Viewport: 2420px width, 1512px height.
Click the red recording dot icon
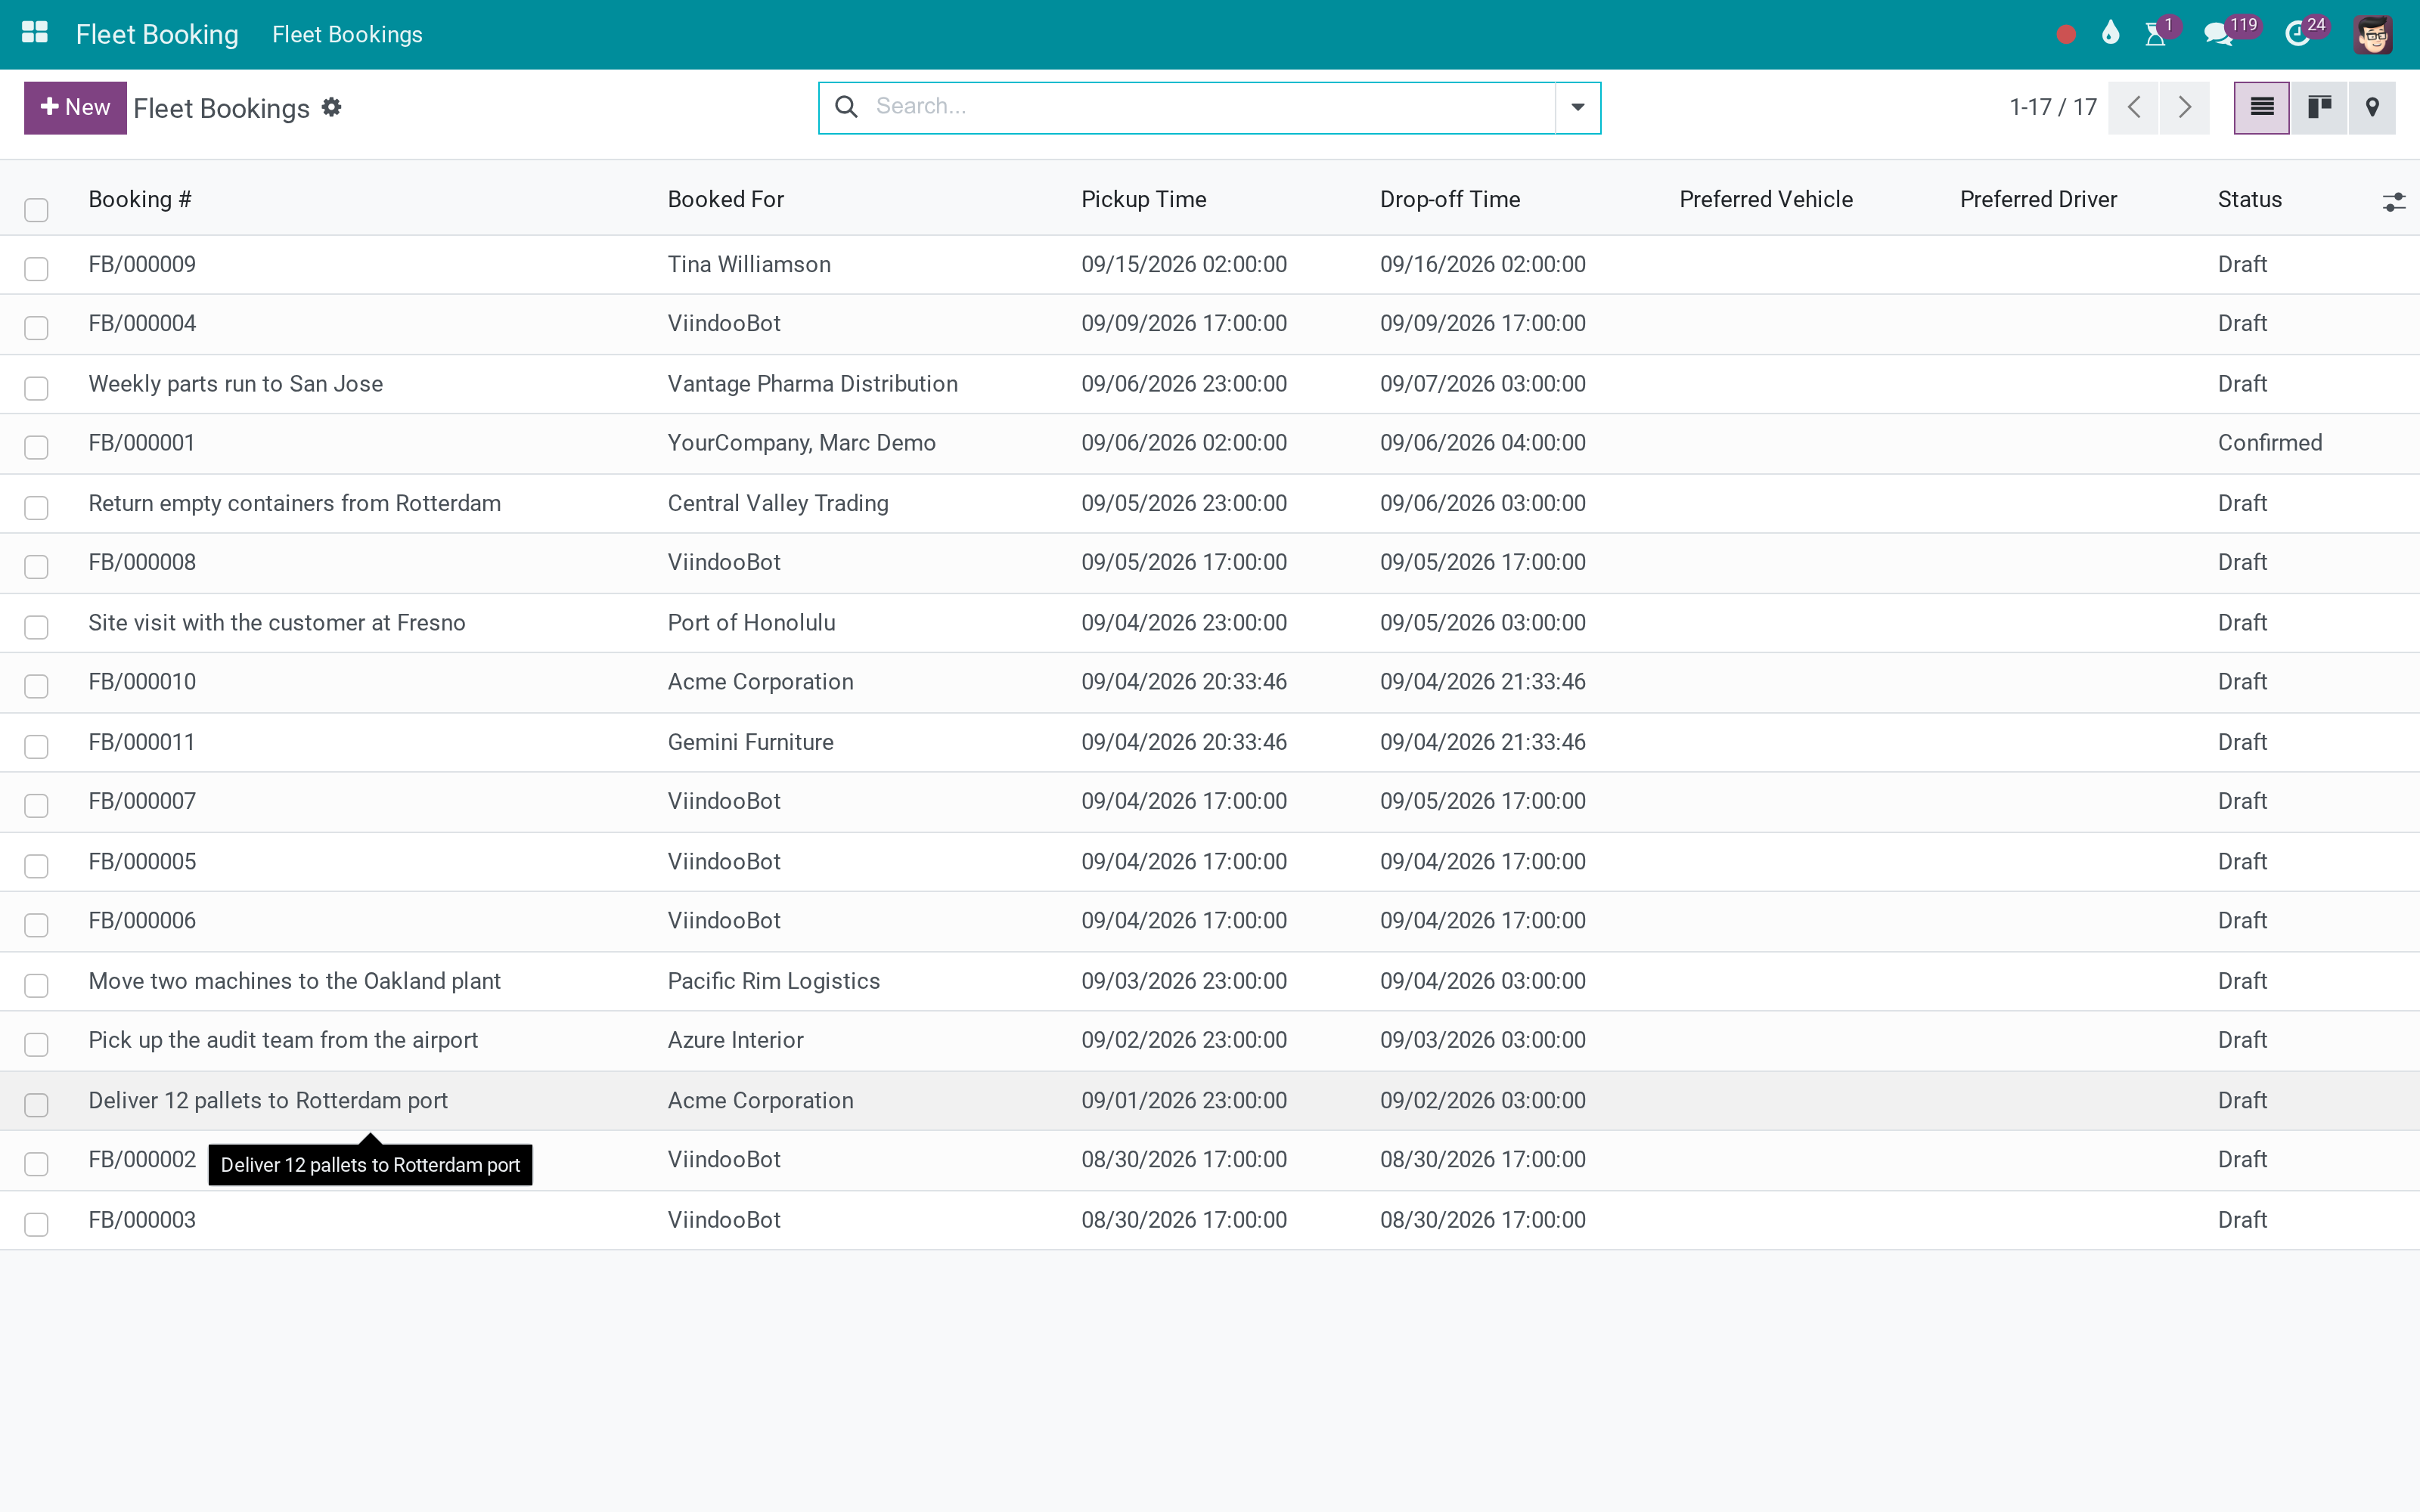pyautogui.click(x=2066, y=35)
